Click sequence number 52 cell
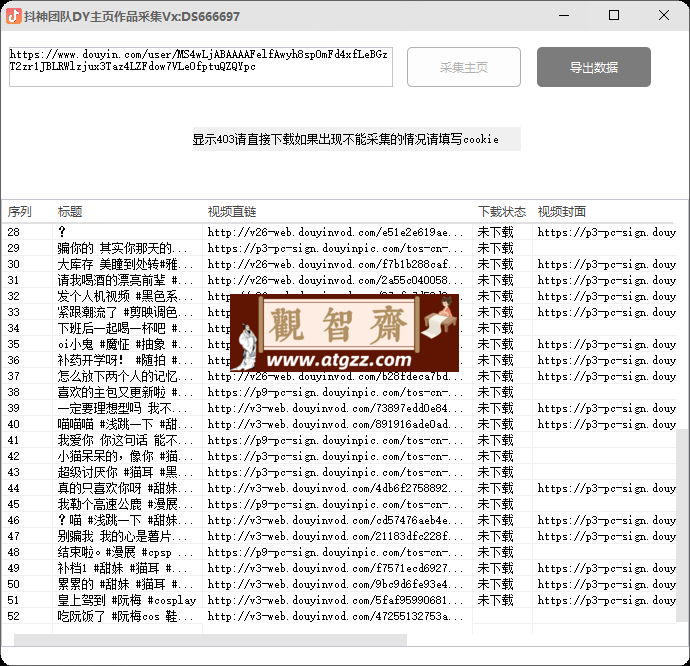Viewport: 690px width, 666px height. point(14,616)
